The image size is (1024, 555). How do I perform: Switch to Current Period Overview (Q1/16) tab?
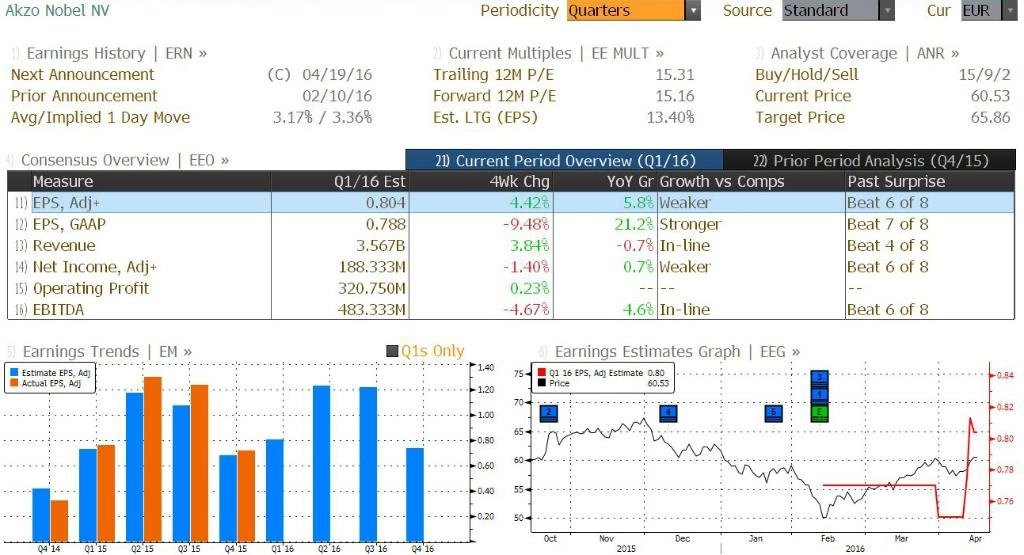(x=564, y=161)
